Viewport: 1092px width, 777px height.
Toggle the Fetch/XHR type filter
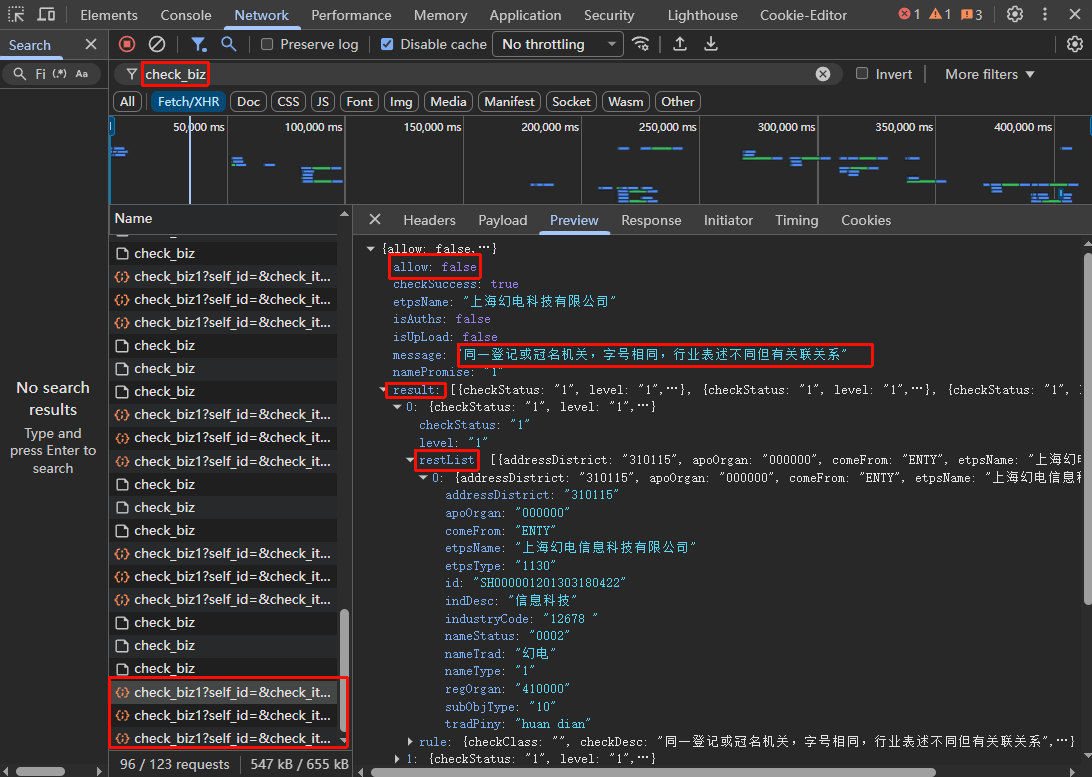pyautogui.click(x=188, y=102)
